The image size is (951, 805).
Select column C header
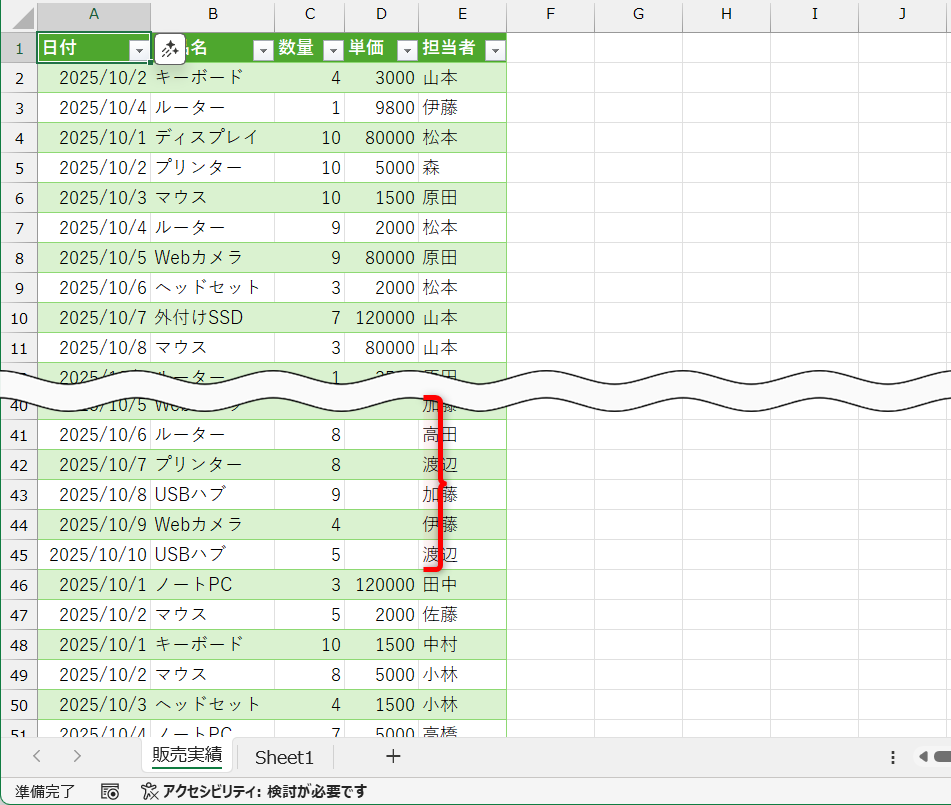click(310, 15)
